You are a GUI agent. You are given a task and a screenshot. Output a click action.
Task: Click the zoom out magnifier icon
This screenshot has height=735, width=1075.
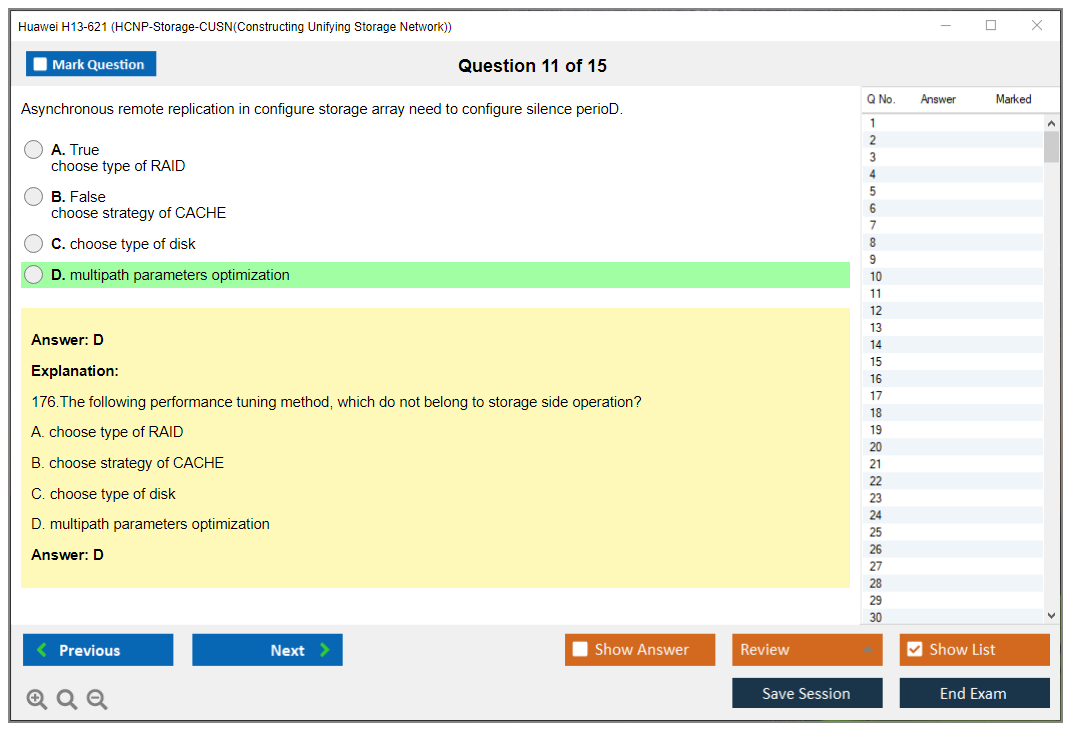(97, 700)
